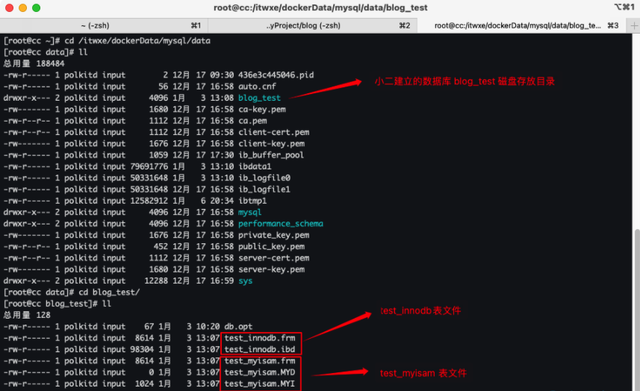
Task: Click the db.opt file name
Action: coord(238,327)
